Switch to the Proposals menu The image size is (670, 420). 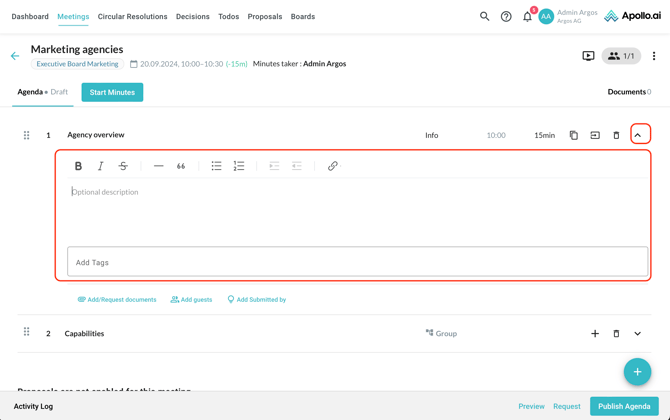coord(264,16)
